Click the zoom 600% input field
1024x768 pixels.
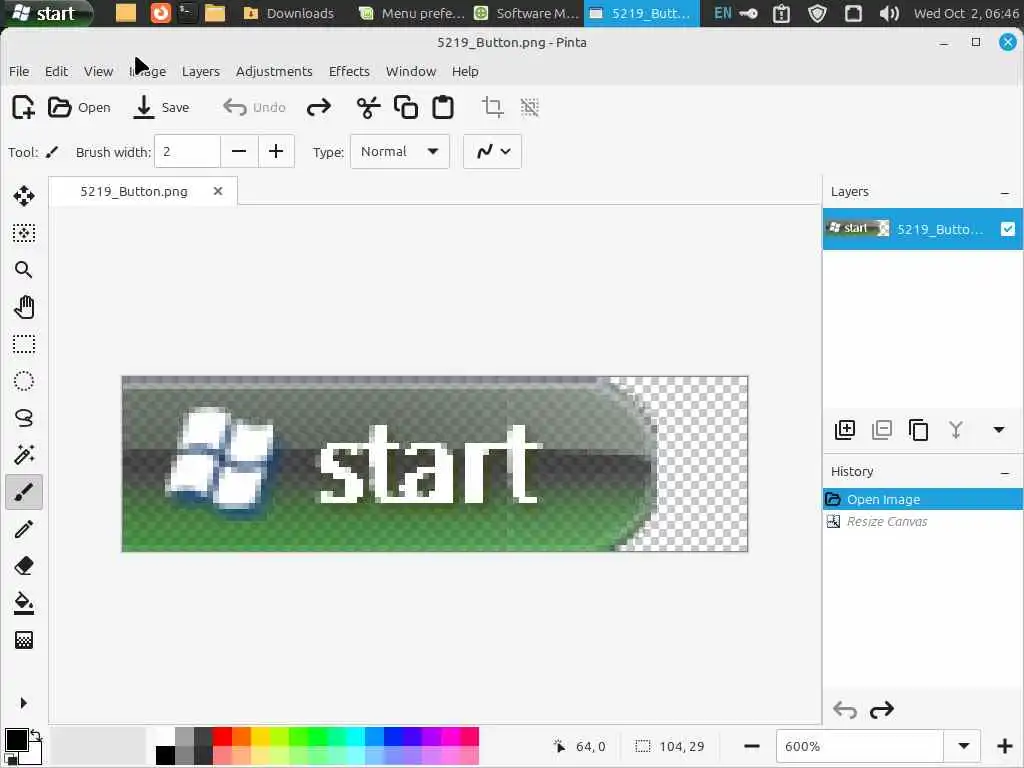coord(859,746)
